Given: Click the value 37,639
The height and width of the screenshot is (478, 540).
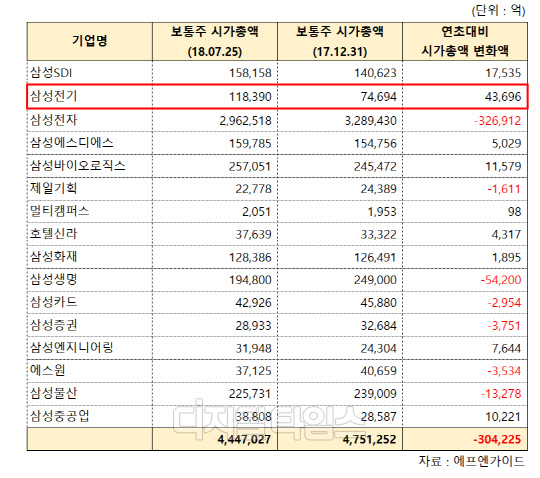Looking at the screenshot, I should pos(253,235).
